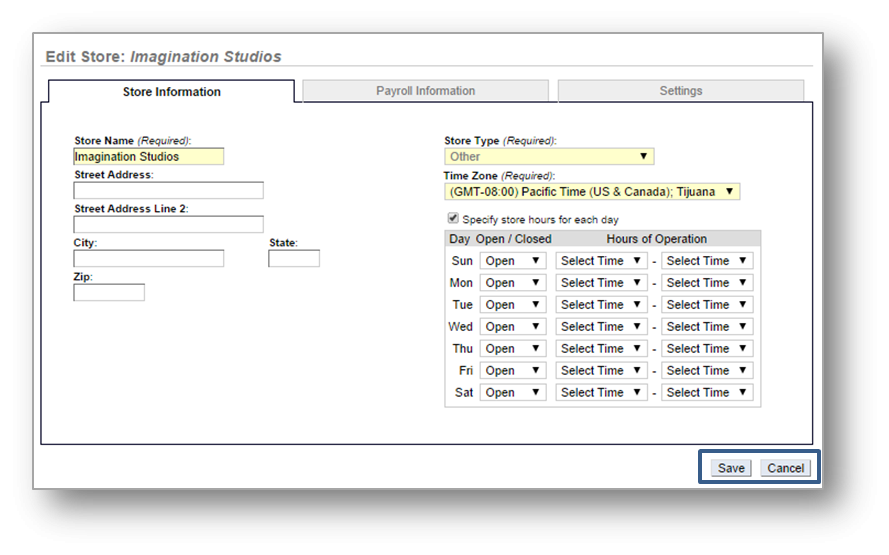Image resolution: width=889 pixels, height=555 pixels.
Task: Open the Payroll Information tab
Action: pos(425,91)
